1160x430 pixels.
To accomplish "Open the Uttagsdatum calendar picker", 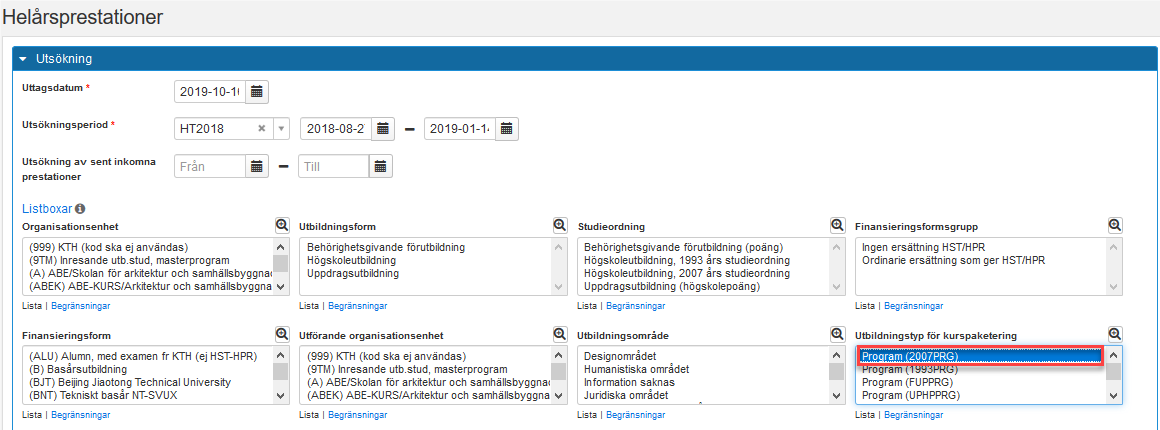I will coord(257,92).
